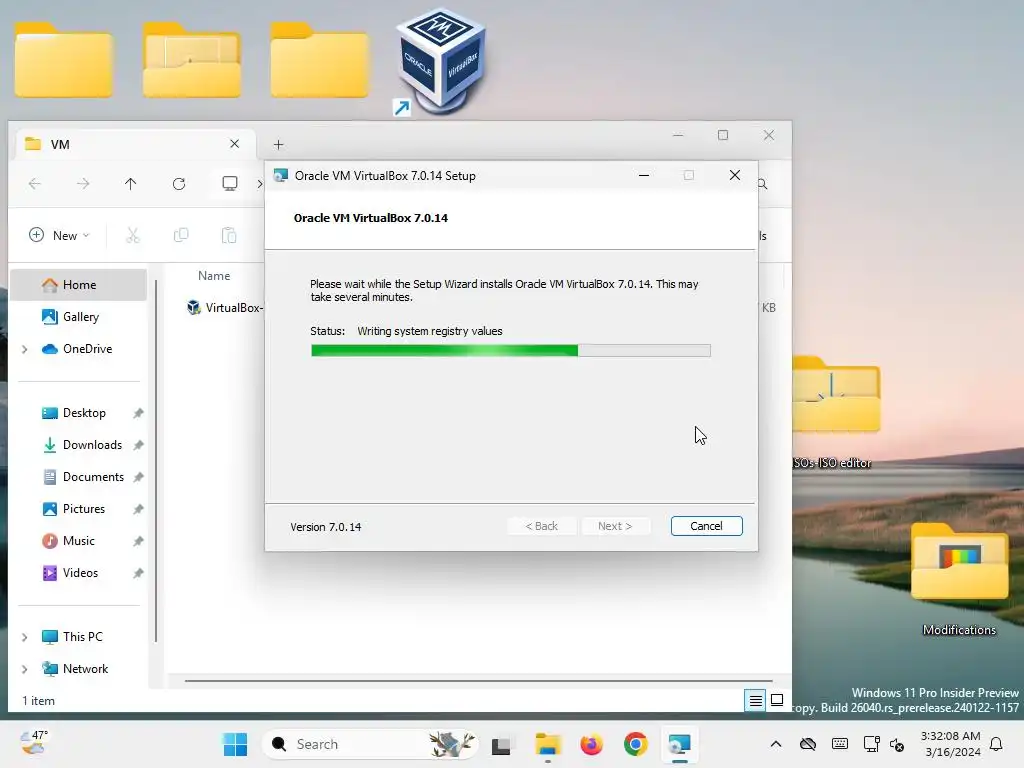Open File Explorer from taskbar

(x=547, y=744)
